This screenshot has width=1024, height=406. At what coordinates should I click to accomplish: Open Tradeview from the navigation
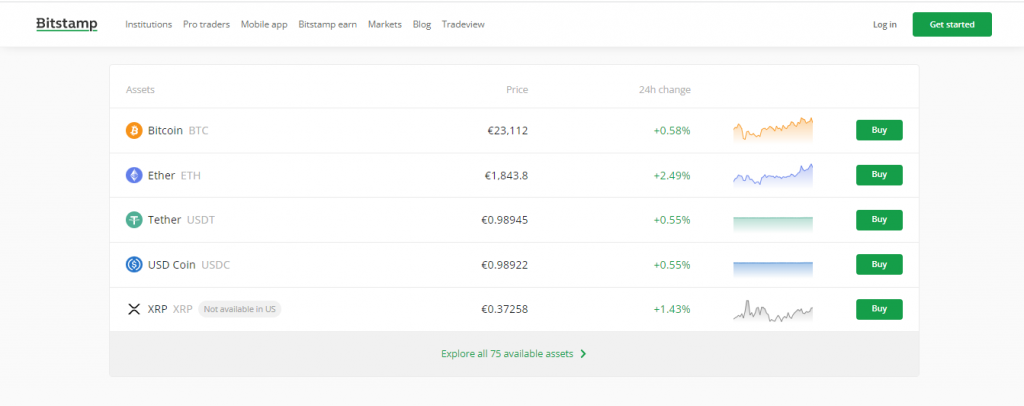(463, 25)
